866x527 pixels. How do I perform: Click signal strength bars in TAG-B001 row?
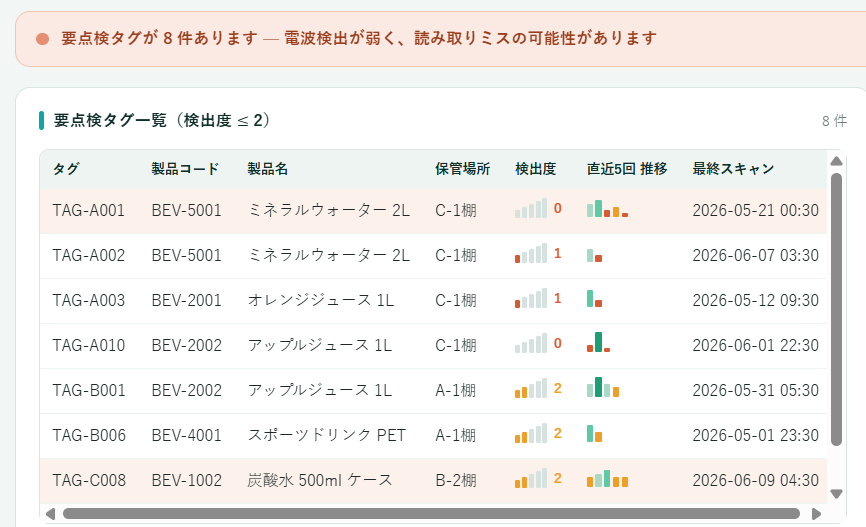pyautogui.click(x=531, y=388)
